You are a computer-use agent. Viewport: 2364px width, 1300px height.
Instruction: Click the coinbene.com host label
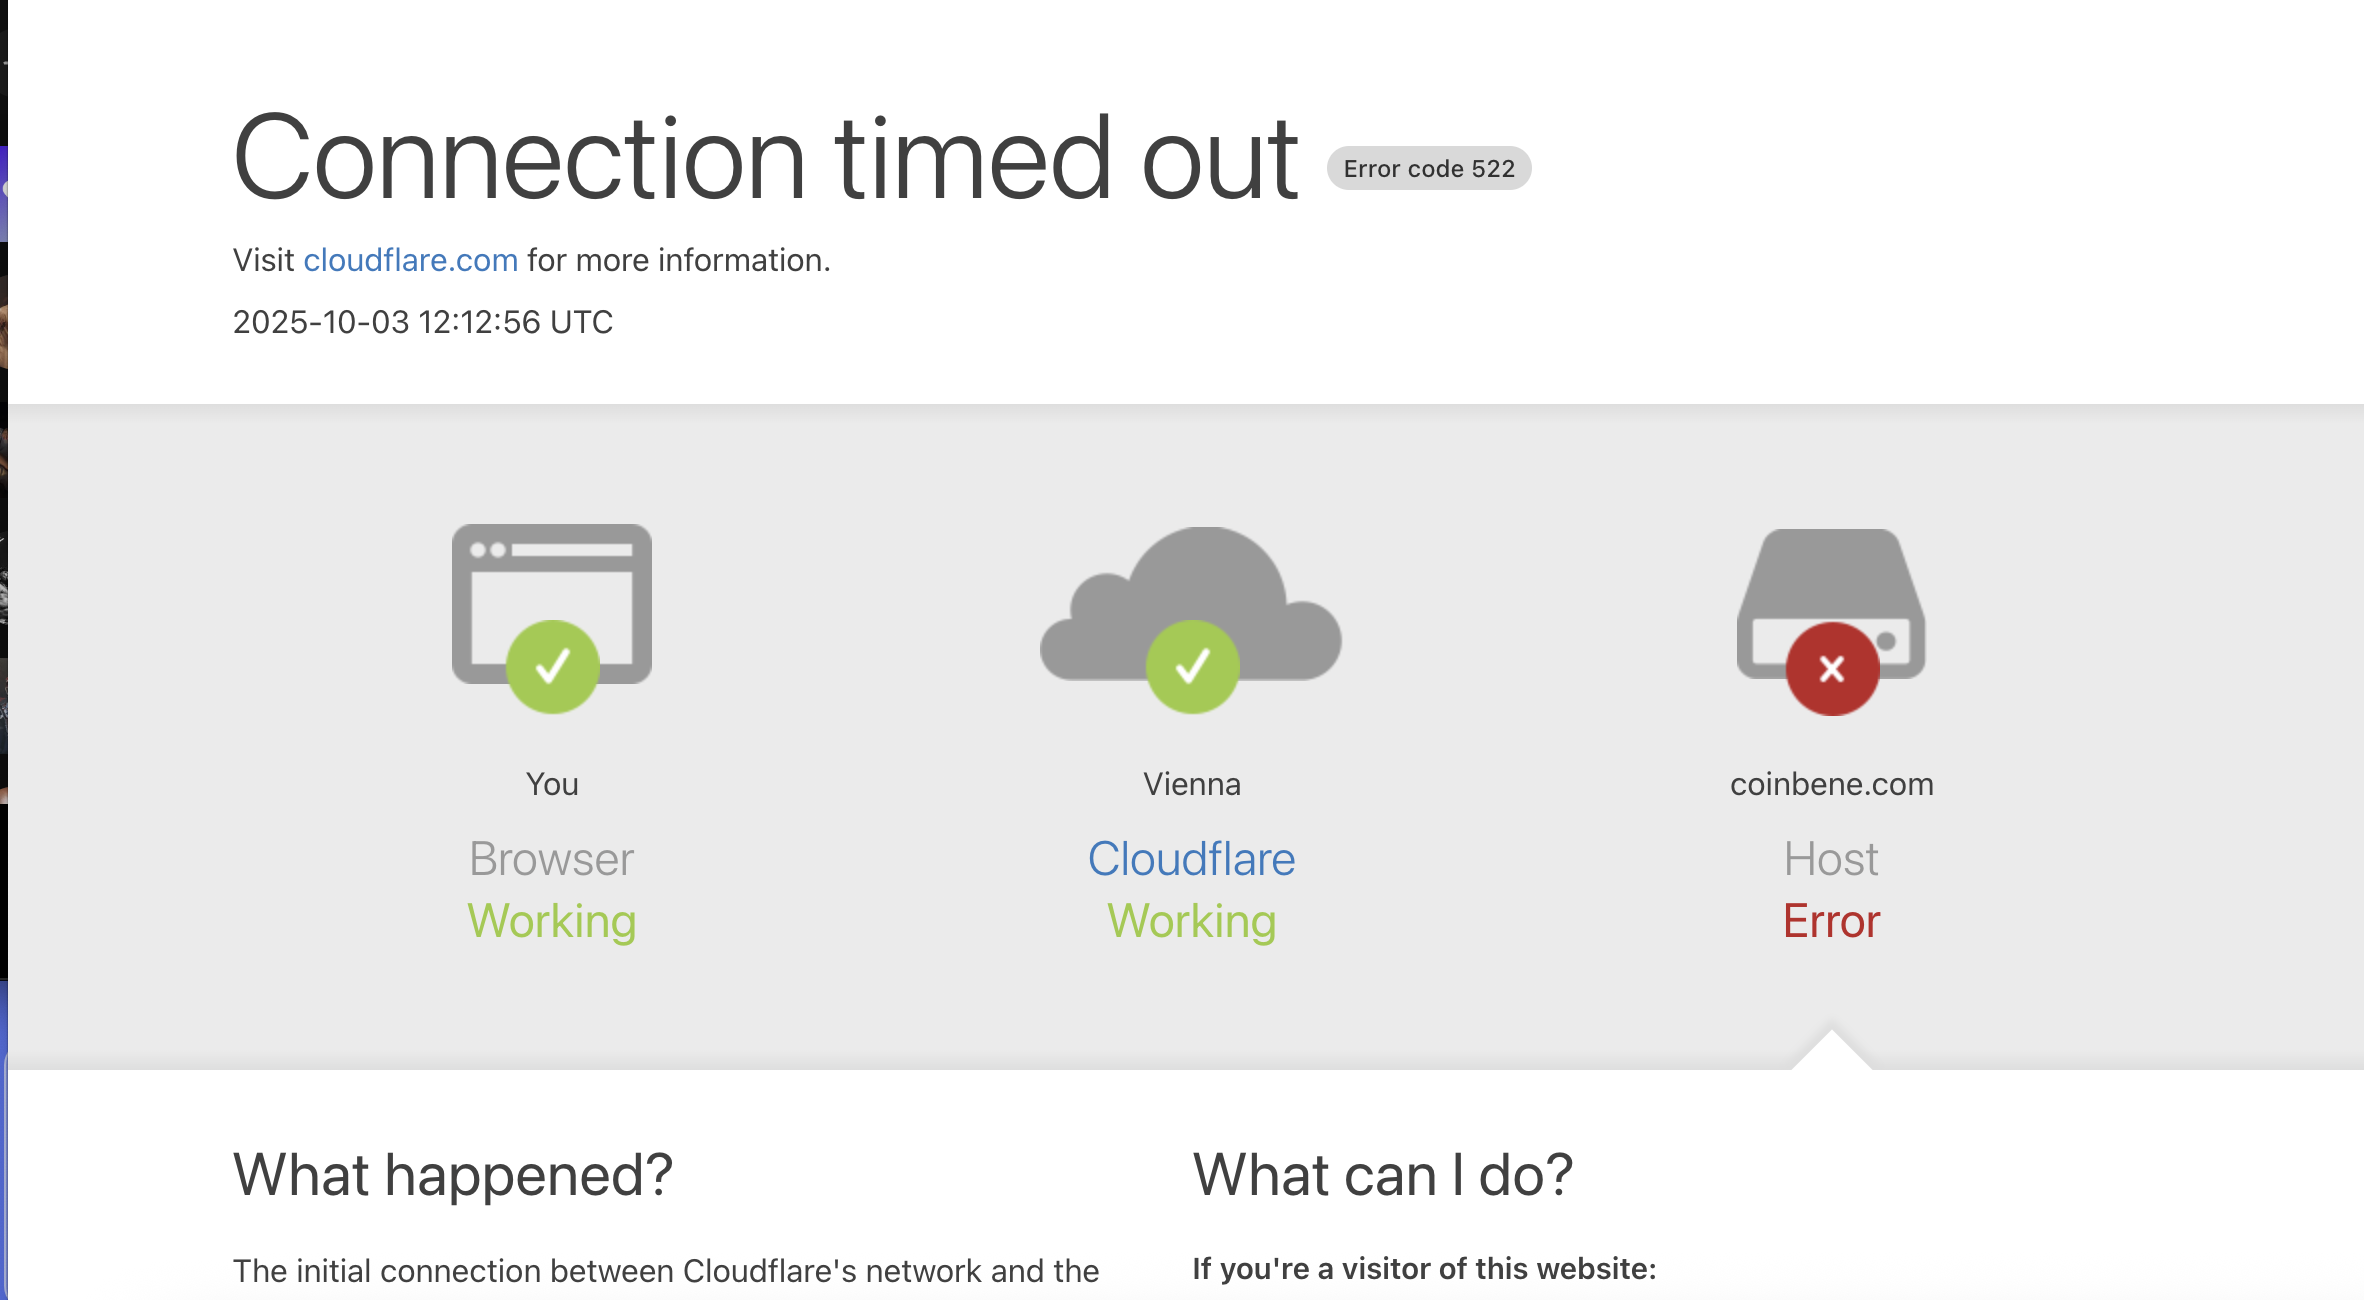point(1831,784)
